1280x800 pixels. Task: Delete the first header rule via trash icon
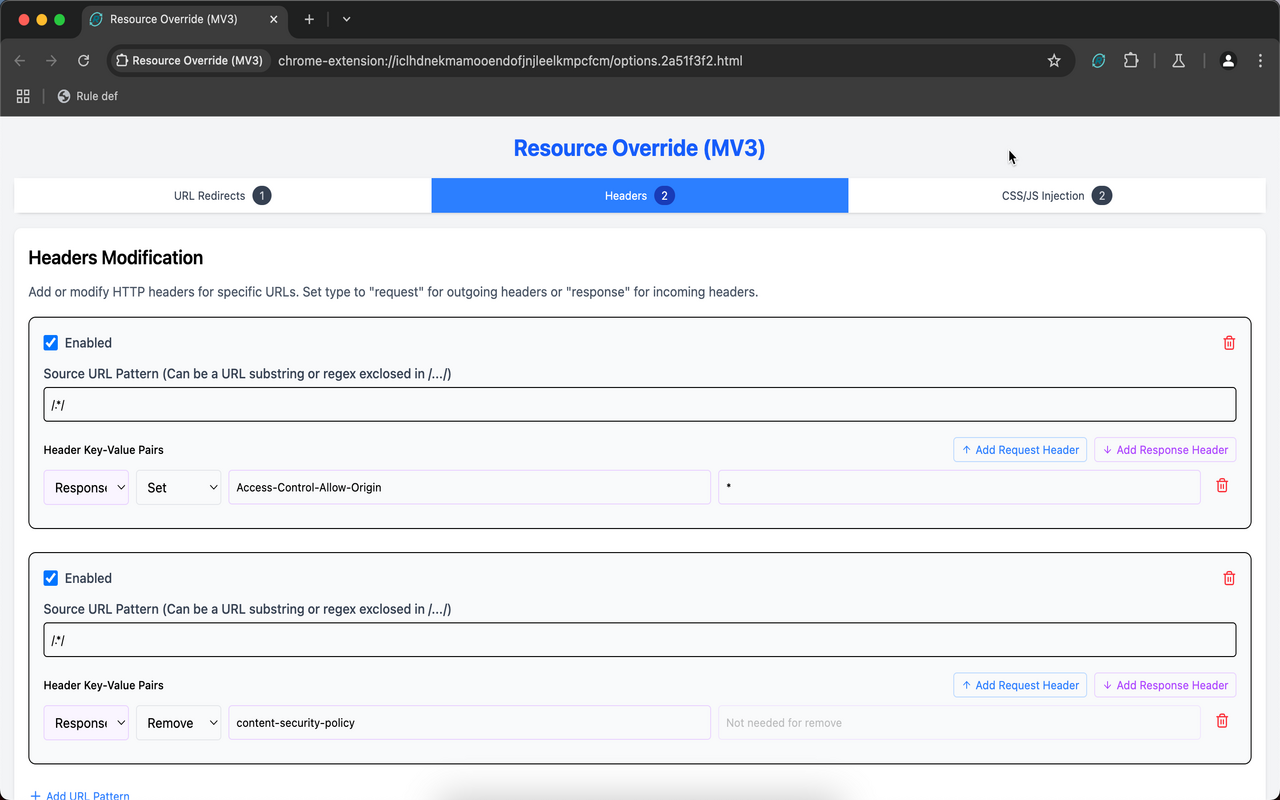click(x=1229, y=342)
